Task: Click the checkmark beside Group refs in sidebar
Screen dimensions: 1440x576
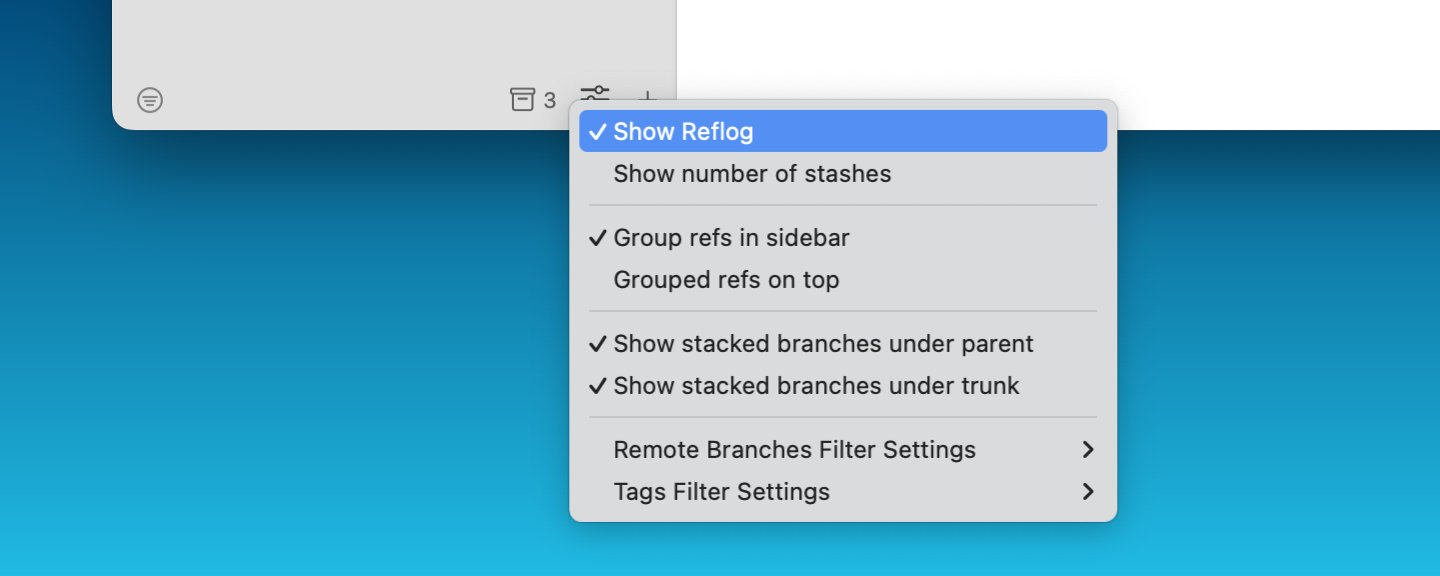Action: (x=598, y=238)
